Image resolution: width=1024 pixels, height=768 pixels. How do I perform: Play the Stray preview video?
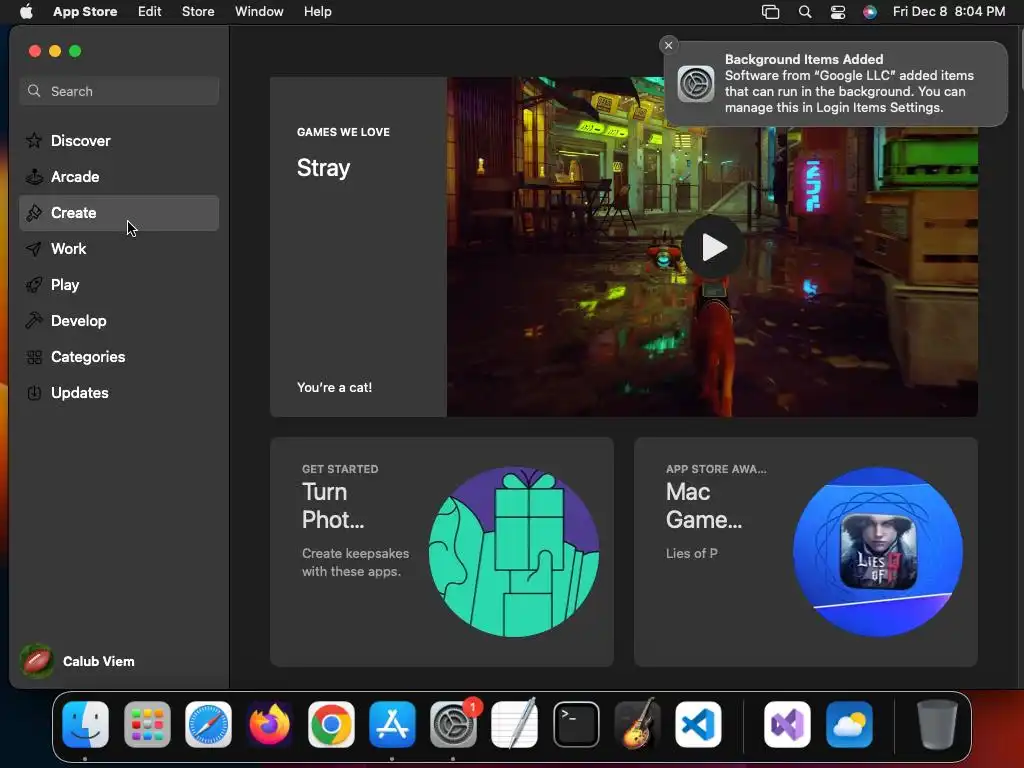pyautogui.click(x=712, y=247)
